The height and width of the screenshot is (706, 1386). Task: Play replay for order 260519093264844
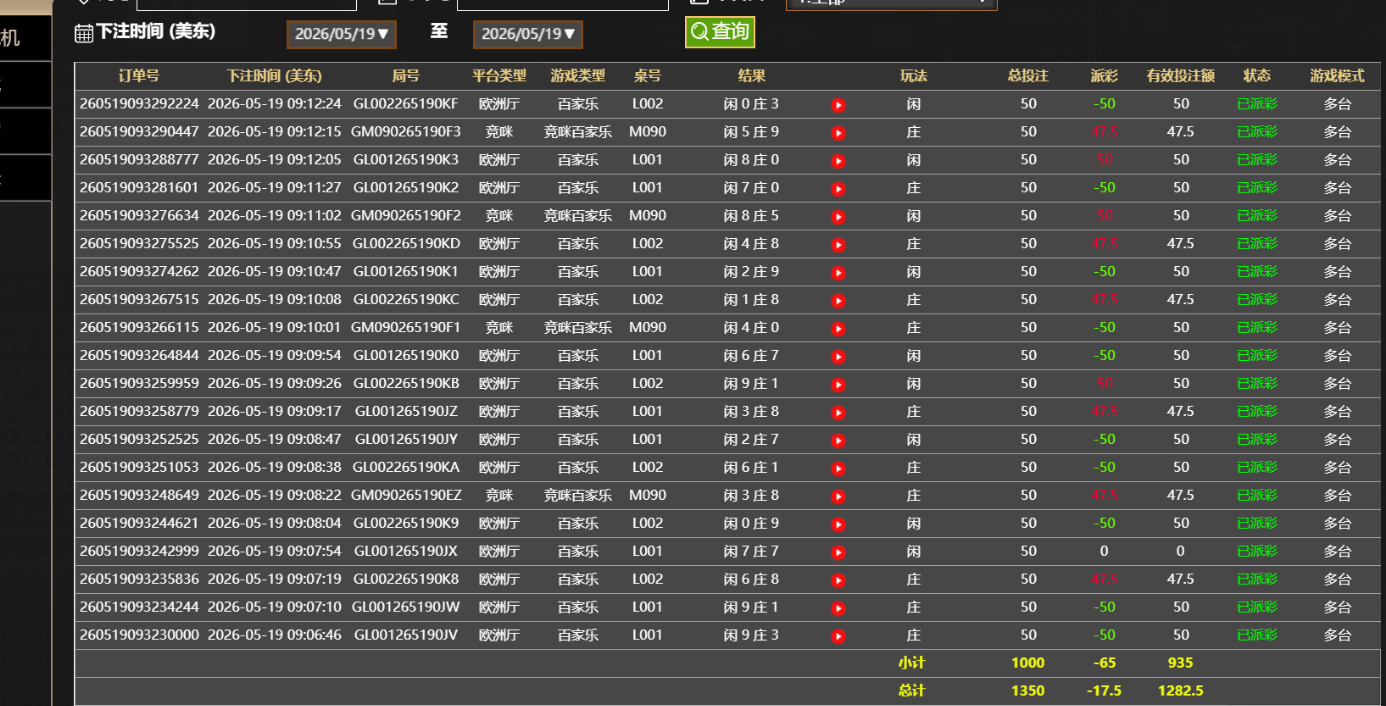(838, 357)
